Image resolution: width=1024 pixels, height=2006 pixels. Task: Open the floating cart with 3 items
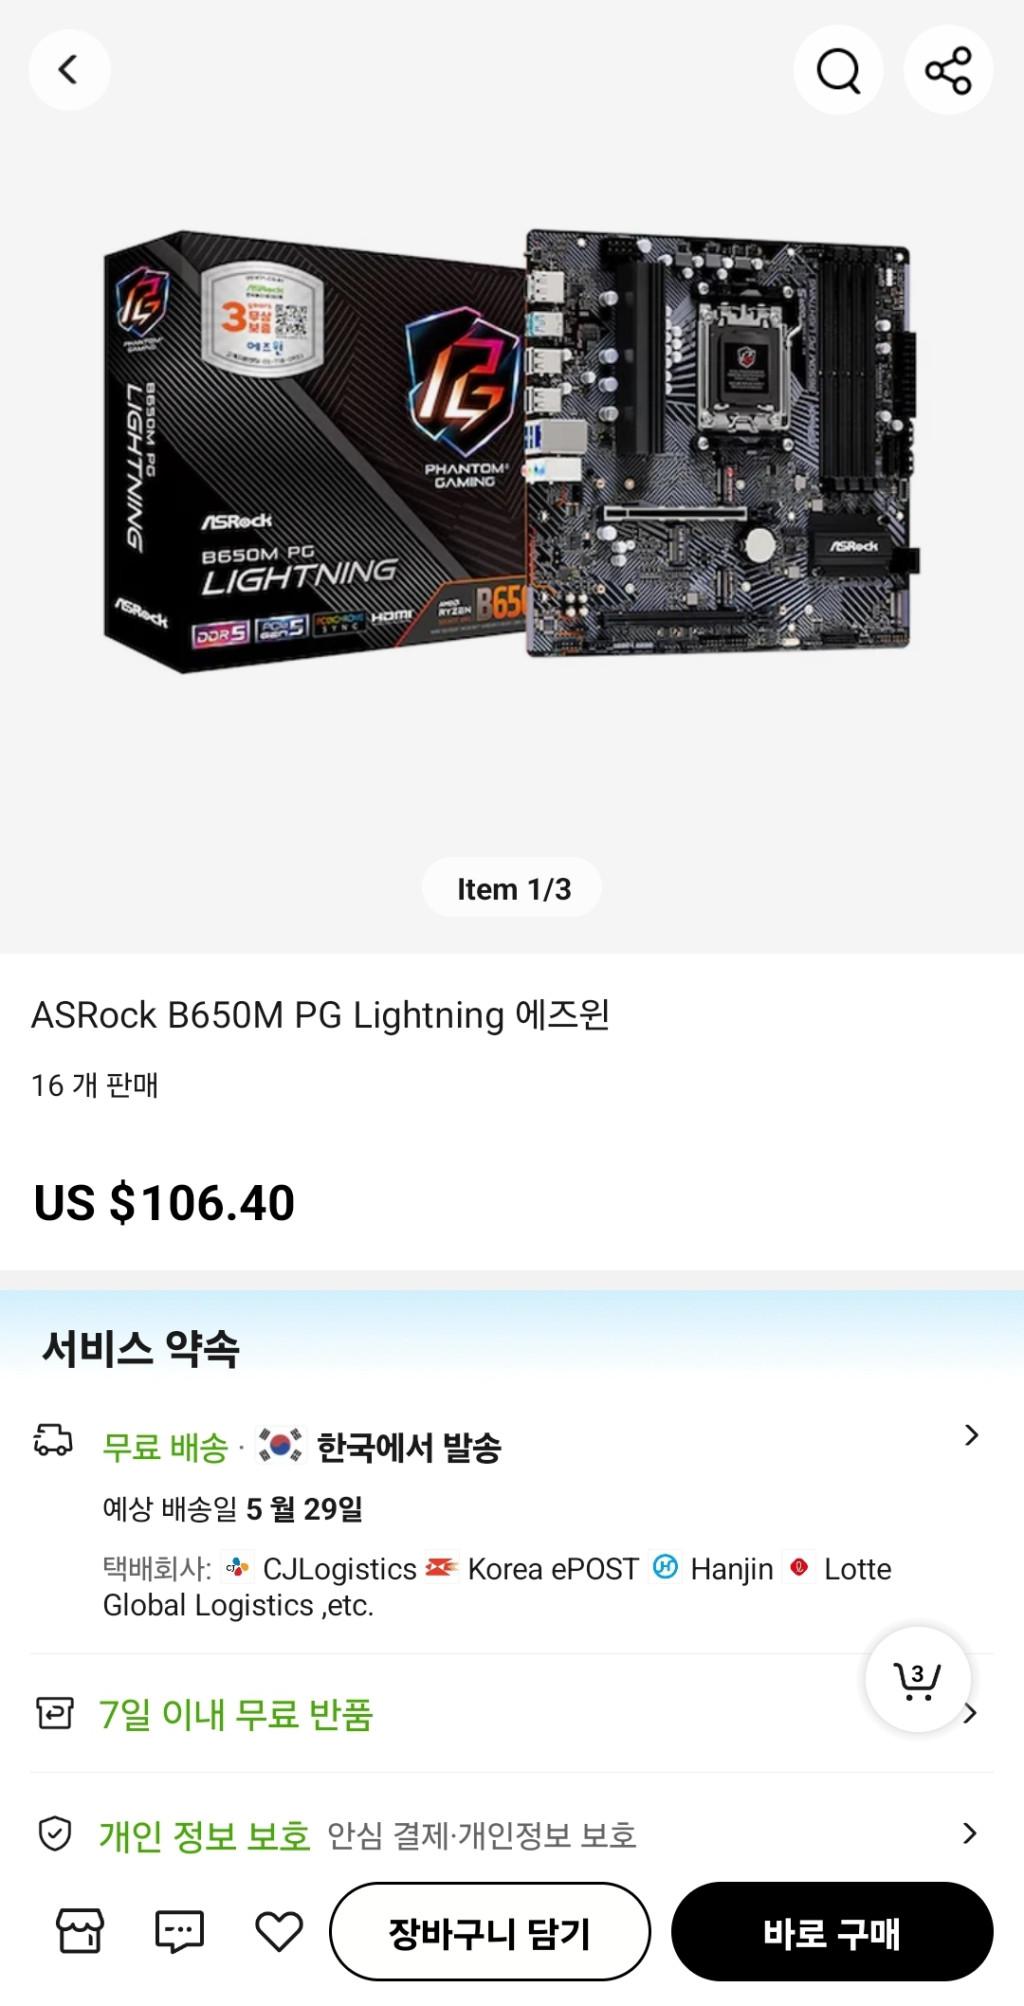point(917,1679)
